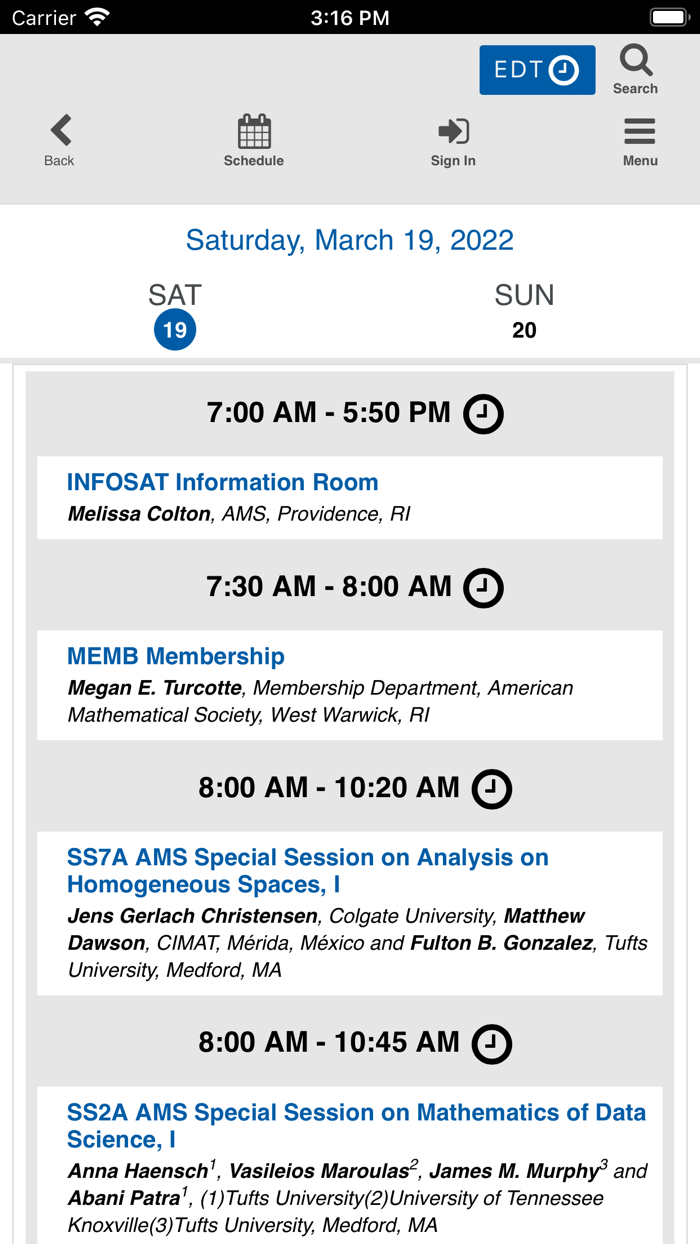This screenshot has width=700, height=1244.
Task: Tap clock icon beside 7:00 AM - 5:50 PM
Action: (x=483, y=414)
